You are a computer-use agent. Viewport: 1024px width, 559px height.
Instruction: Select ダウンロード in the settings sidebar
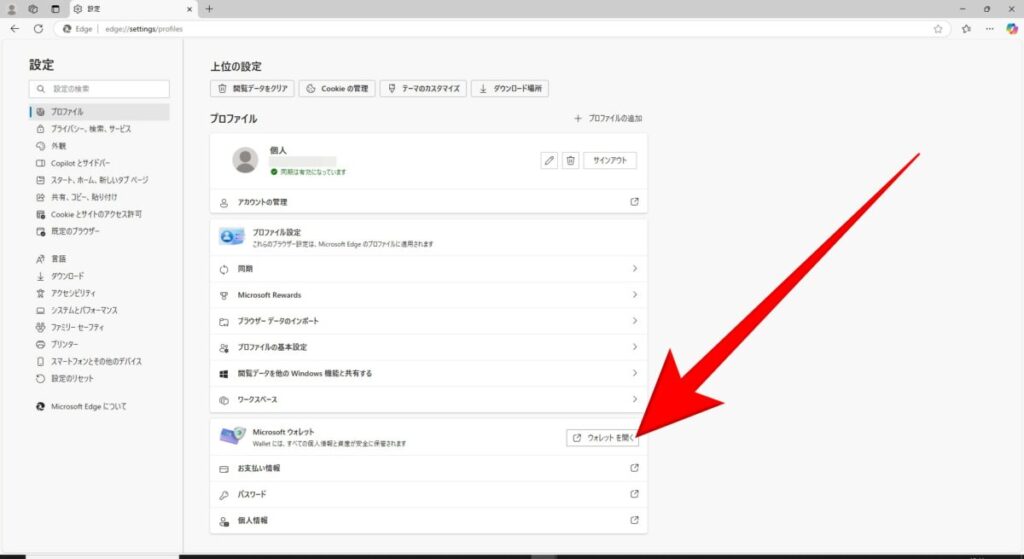tap(68, 276)
